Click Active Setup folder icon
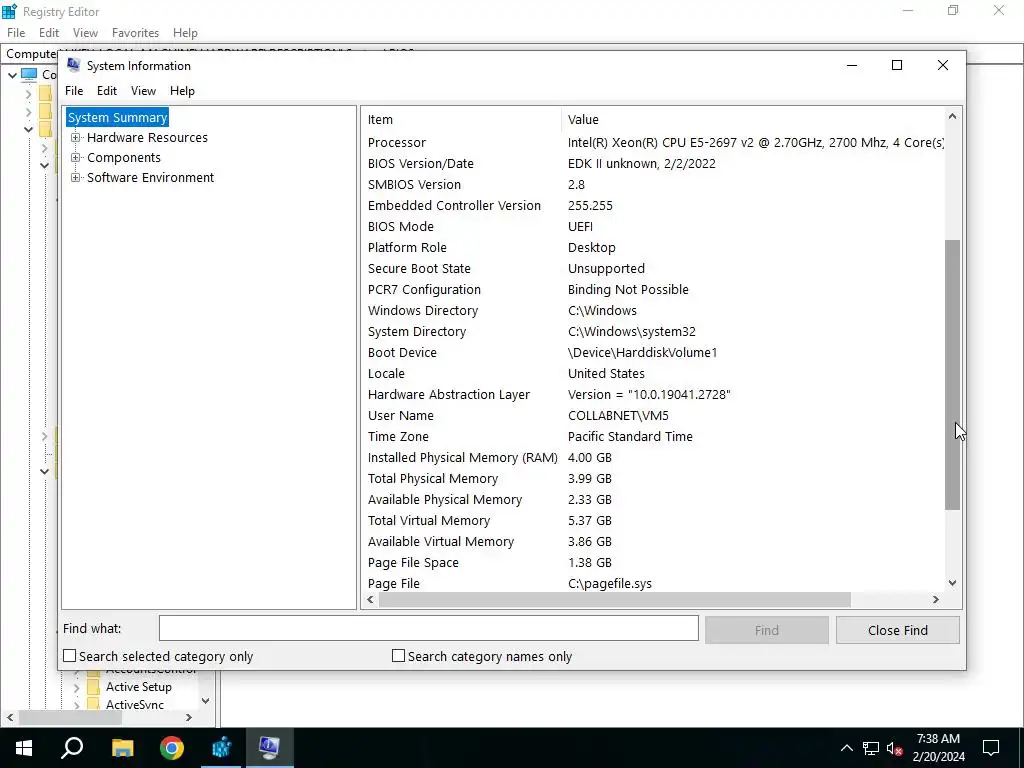The height and width of the screenshot is (768, 1024). coord(93,686)
